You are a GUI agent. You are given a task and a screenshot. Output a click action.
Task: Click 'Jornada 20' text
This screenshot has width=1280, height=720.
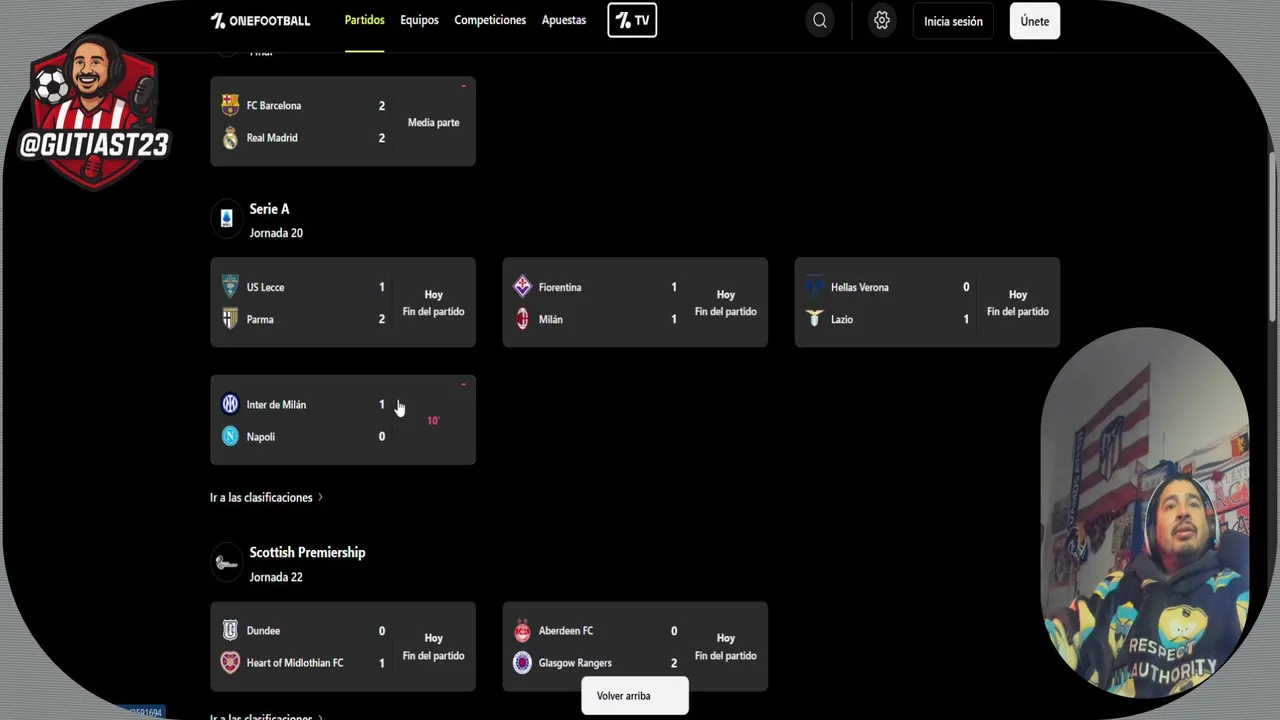[276, 233]
